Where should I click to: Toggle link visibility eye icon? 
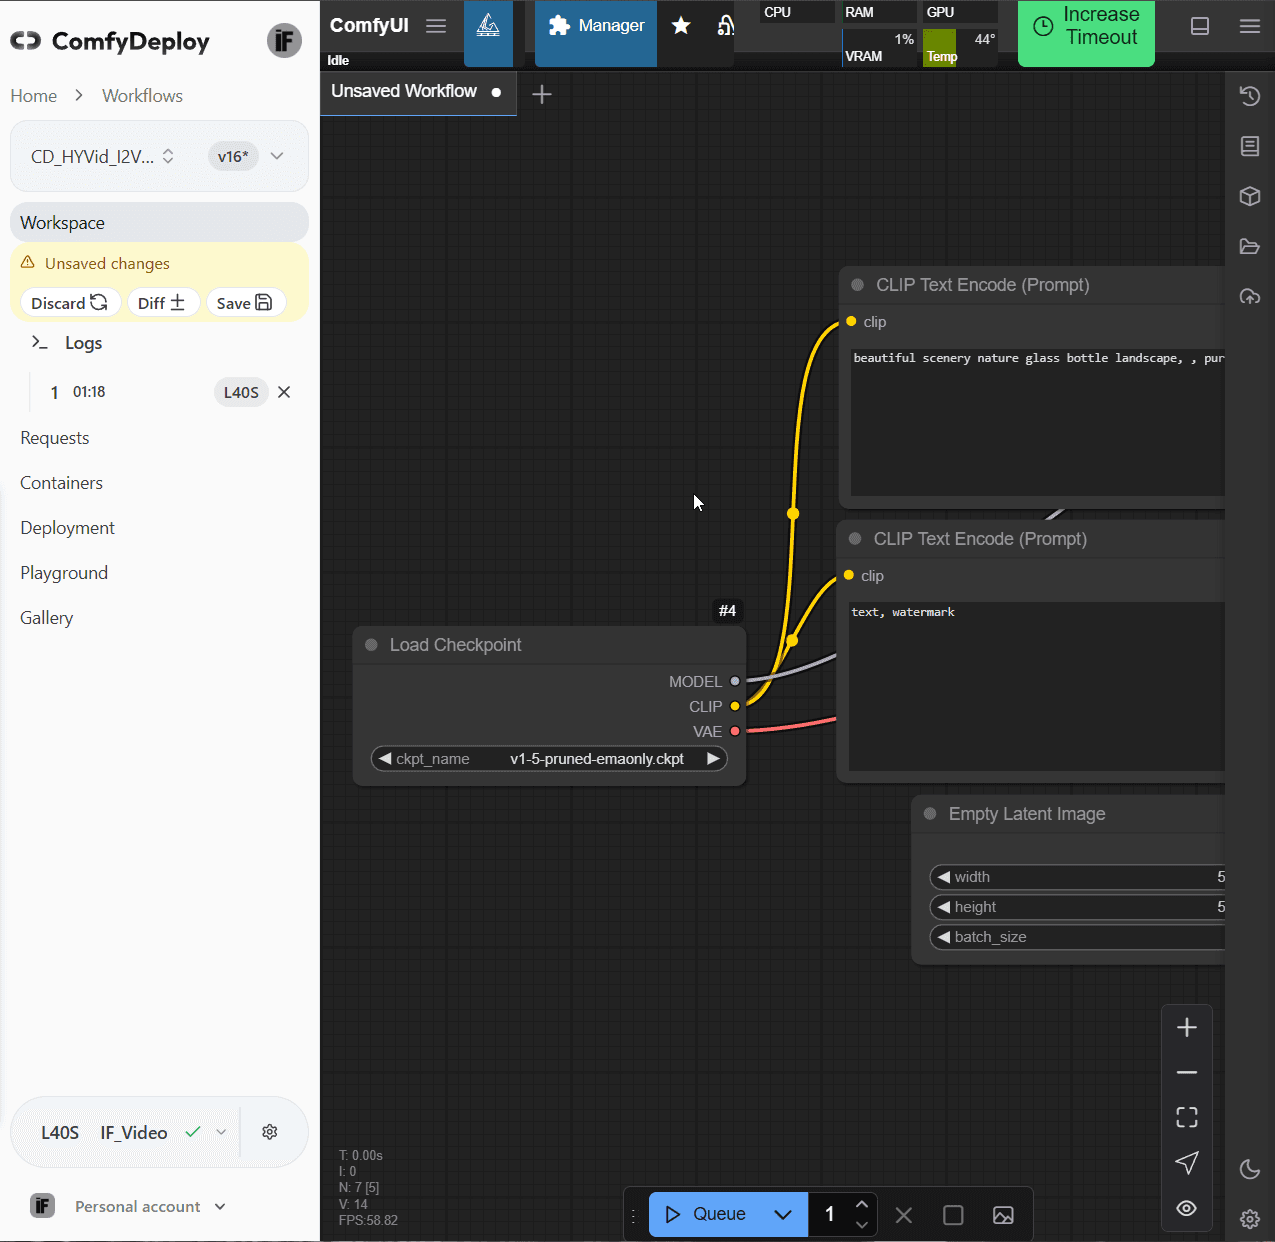click(x=1187, y=1208)
